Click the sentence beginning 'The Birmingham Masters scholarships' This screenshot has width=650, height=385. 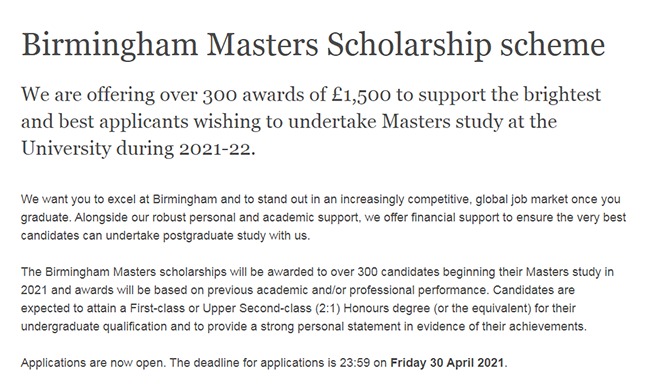317,281
